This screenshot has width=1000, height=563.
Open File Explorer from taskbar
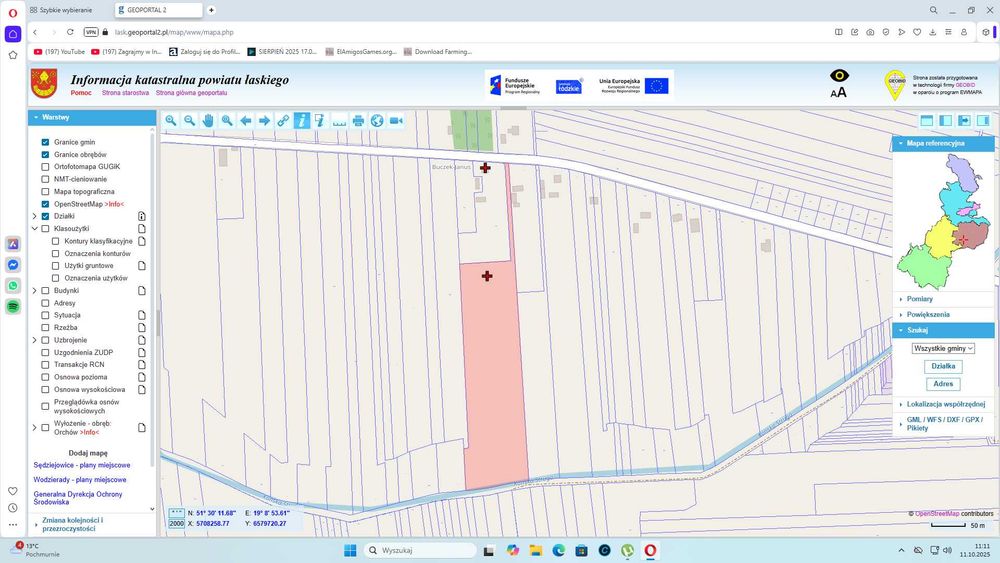coord(535,550)
